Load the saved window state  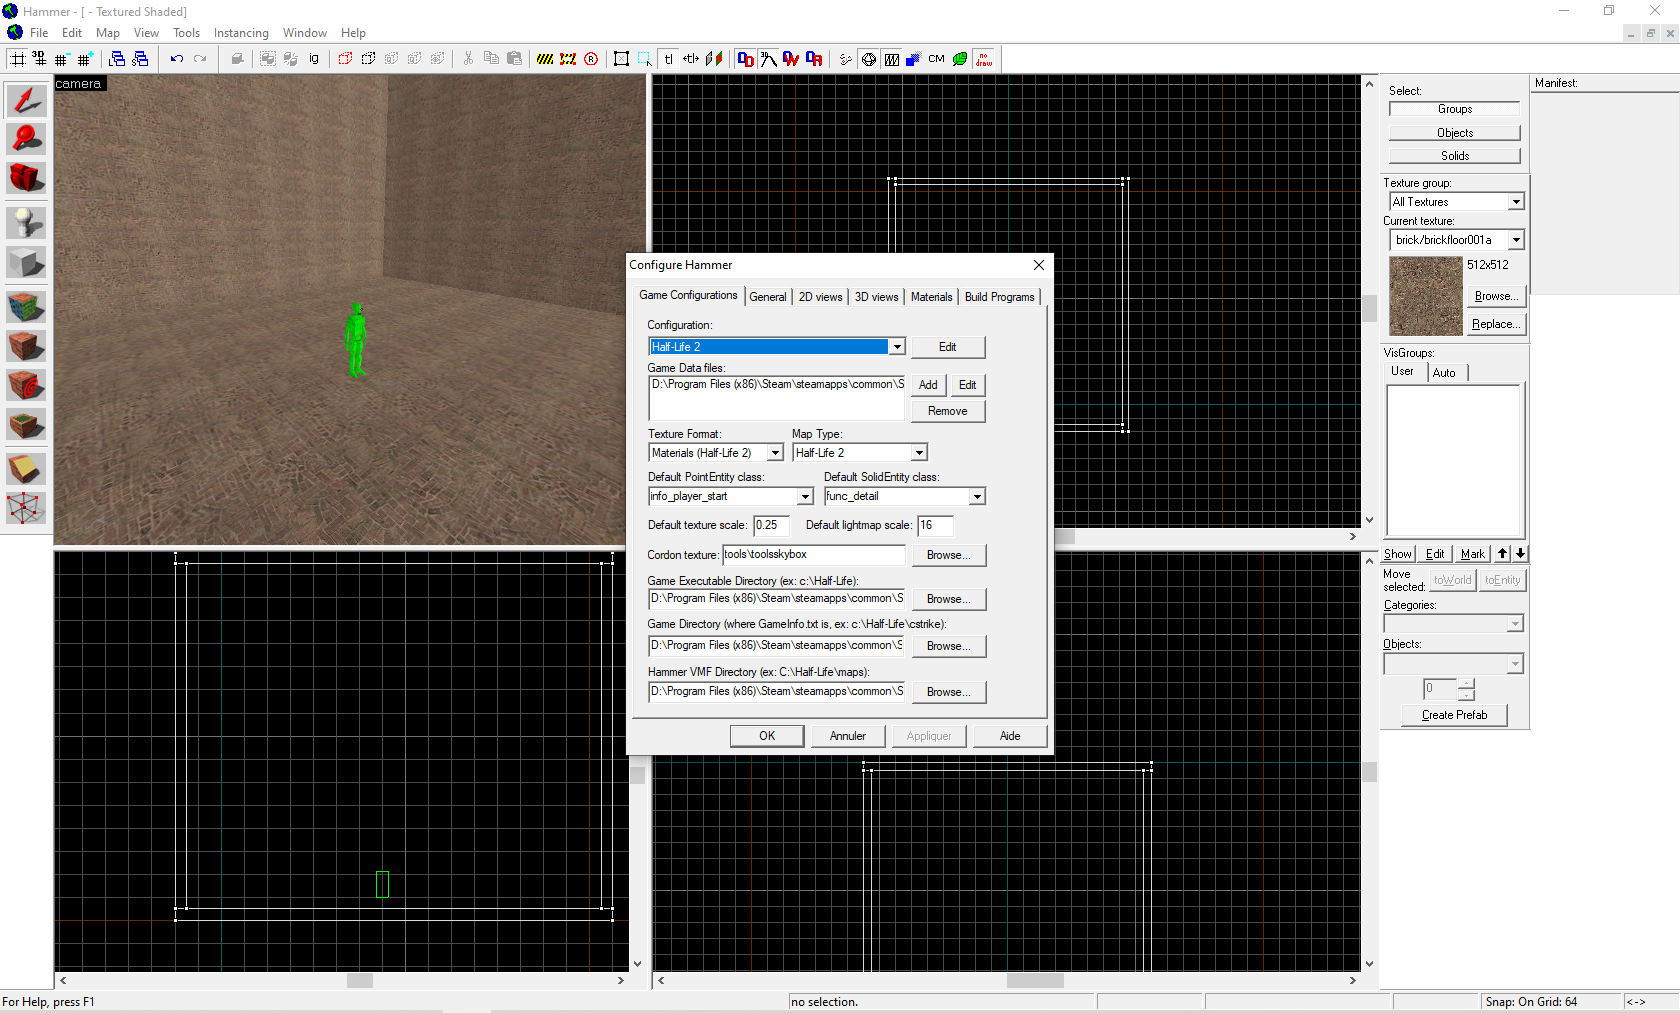117,59
